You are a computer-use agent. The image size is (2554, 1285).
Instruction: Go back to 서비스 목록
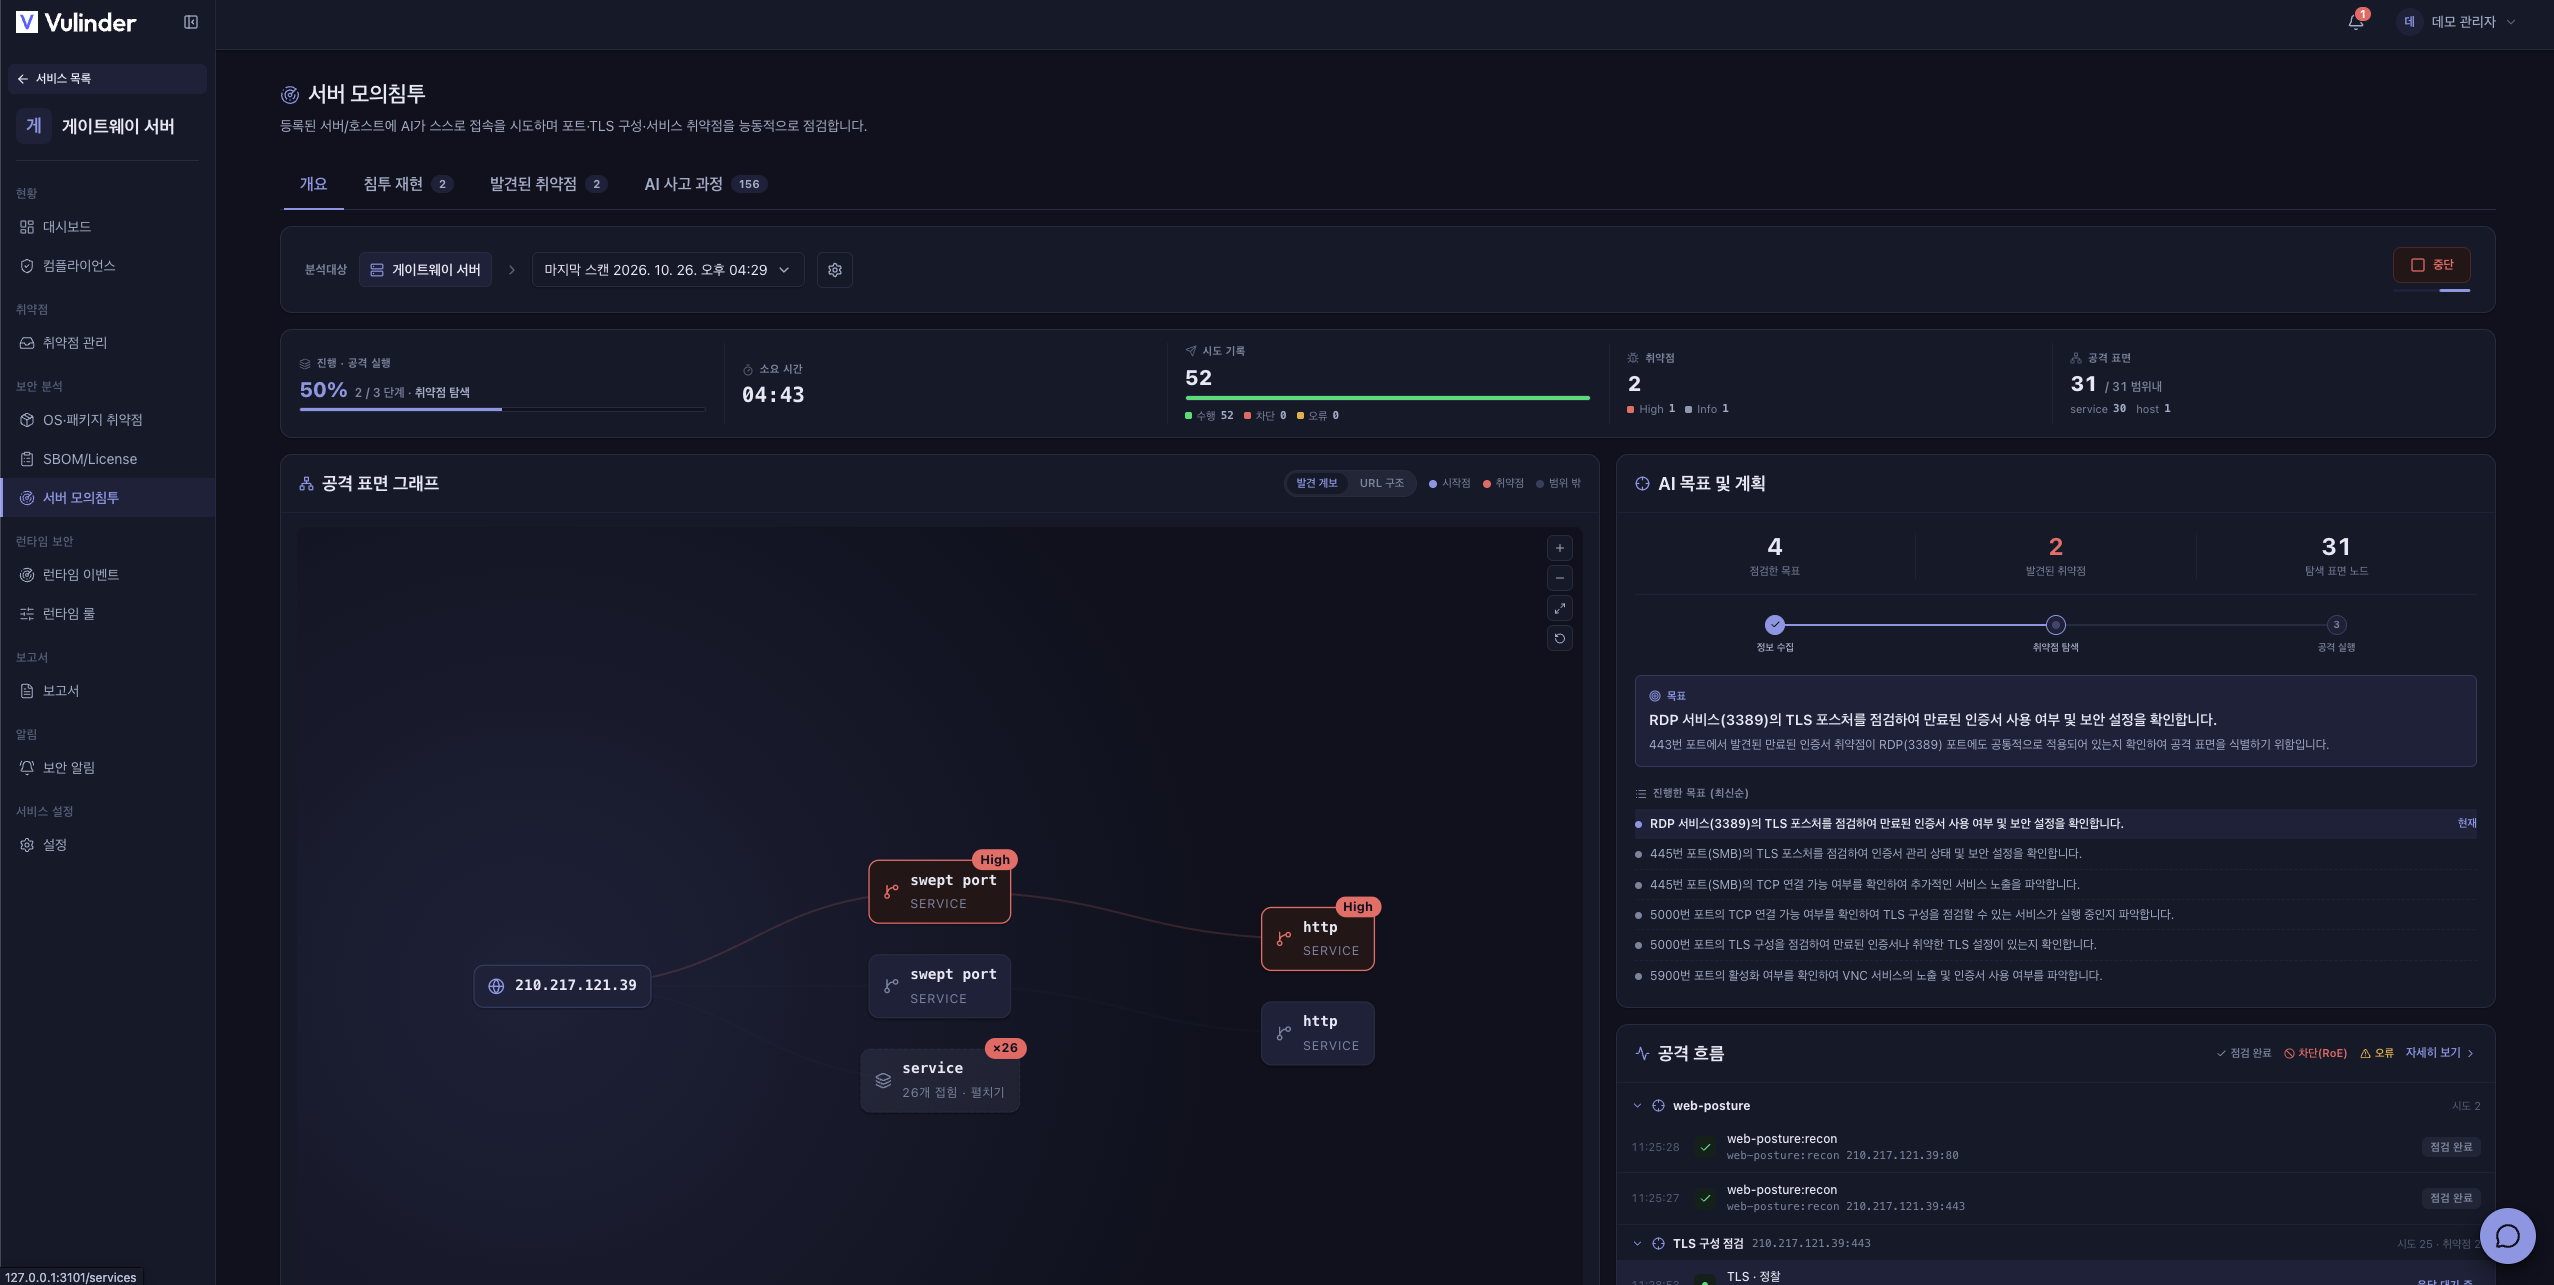pos(107,79)
